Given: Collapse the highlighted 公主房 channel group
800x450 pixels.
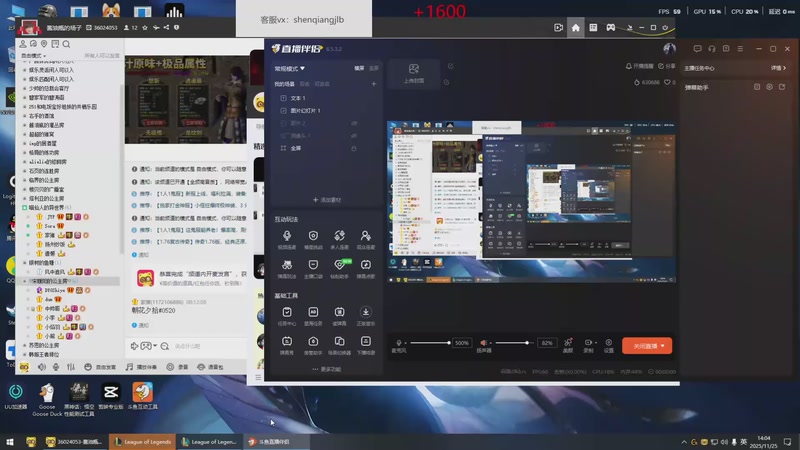Looking at the screenshot, I should coord(24,281).
